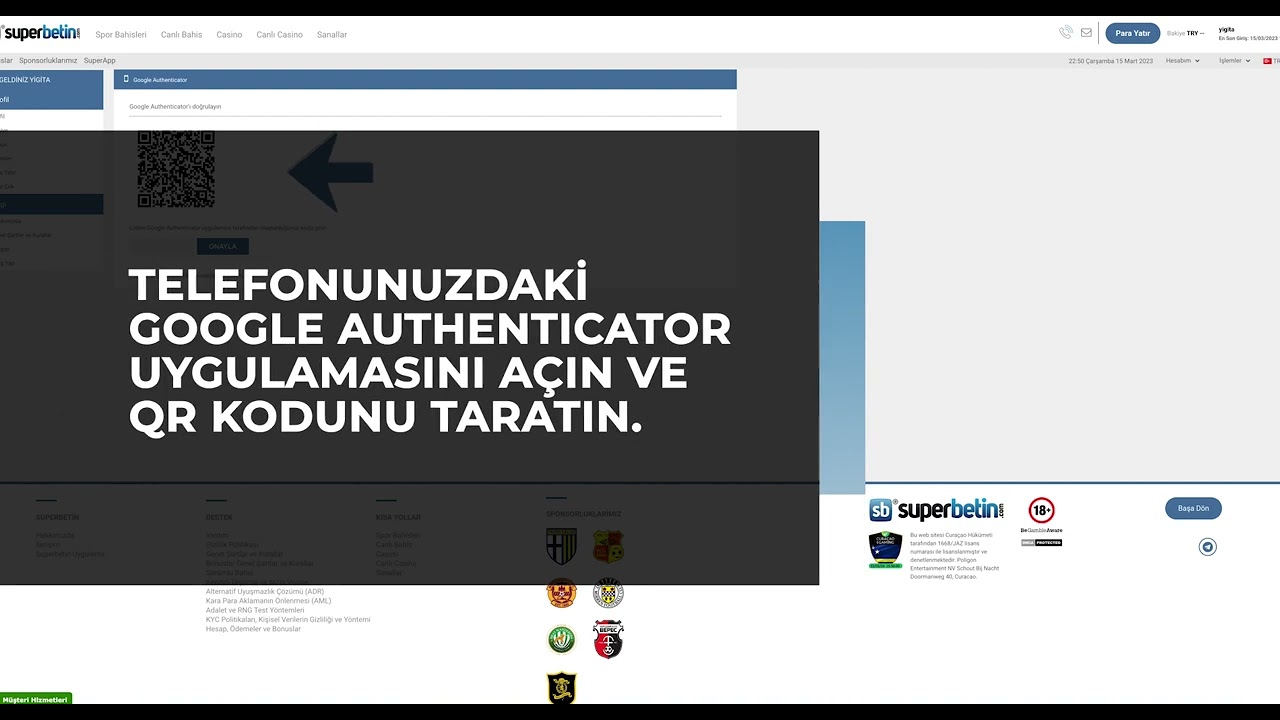Click the Turkish flag language icon
This screenshot has height=720, width=1280.
[1267, 61]
